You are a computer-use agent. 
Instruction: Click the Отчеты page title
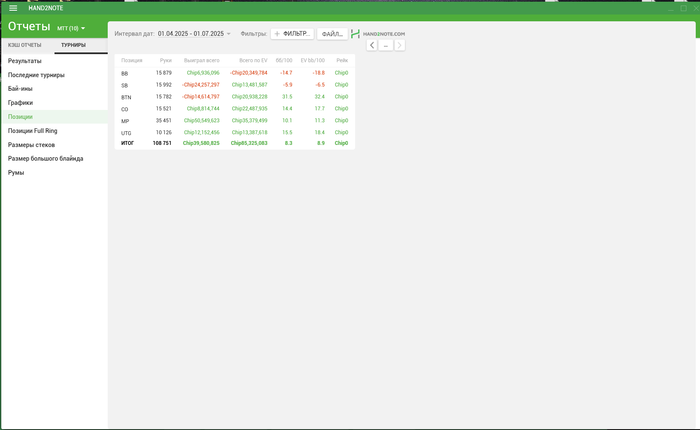29,26
